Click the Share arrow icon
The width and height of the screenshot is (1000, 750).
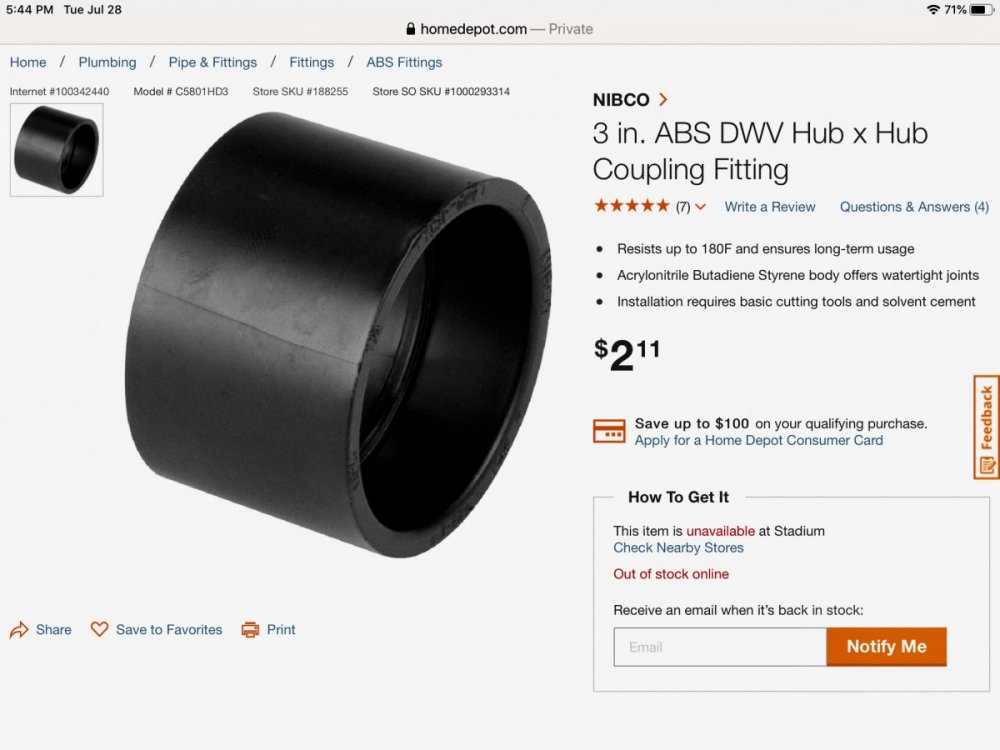[x=19, y=630]
